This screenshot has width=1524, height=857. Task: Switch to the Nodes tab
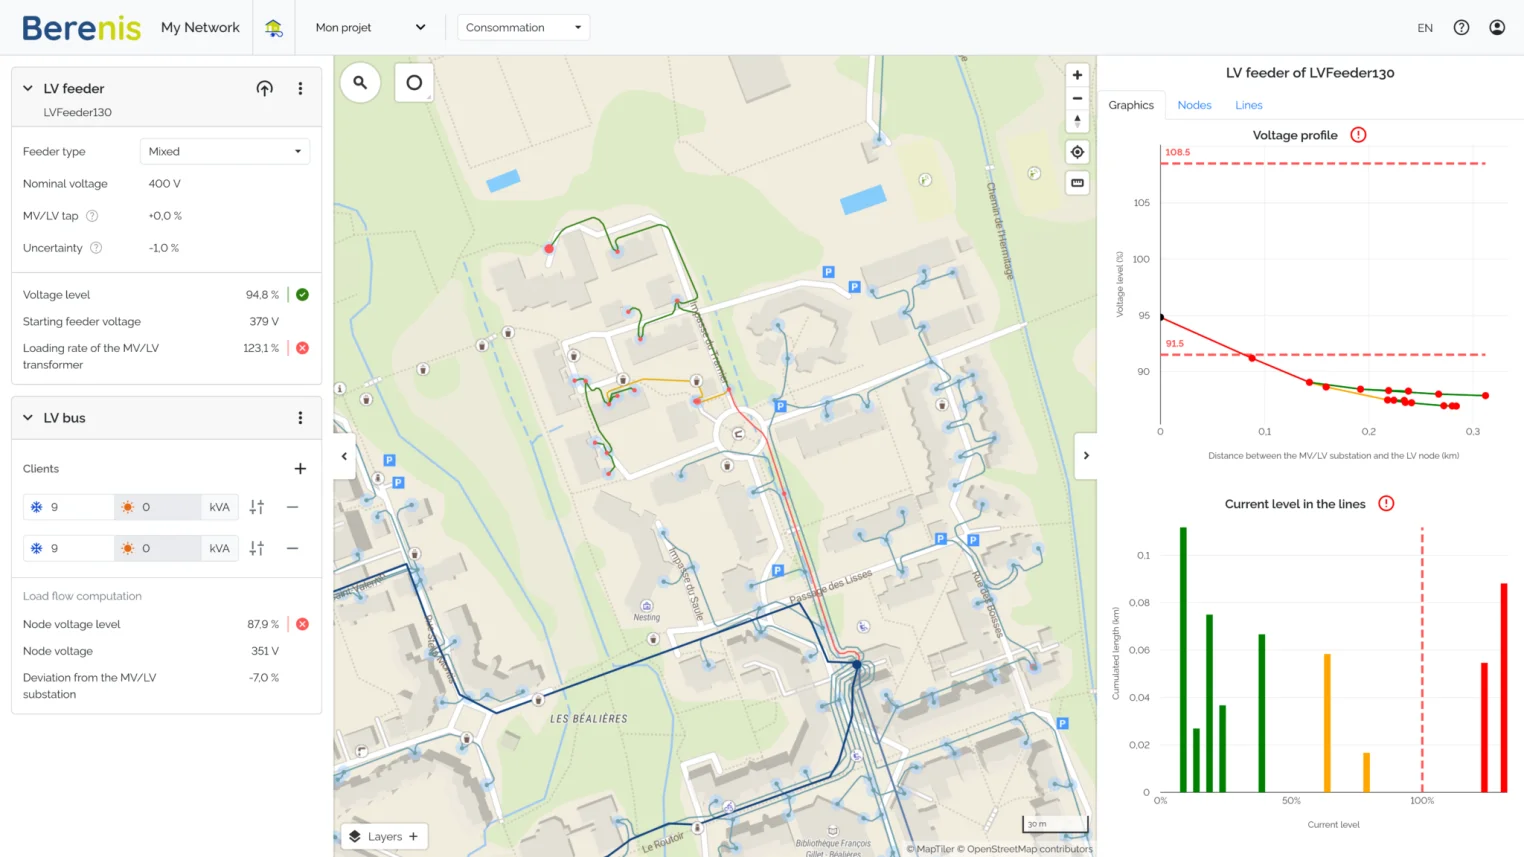click(x=1194, y=105)
